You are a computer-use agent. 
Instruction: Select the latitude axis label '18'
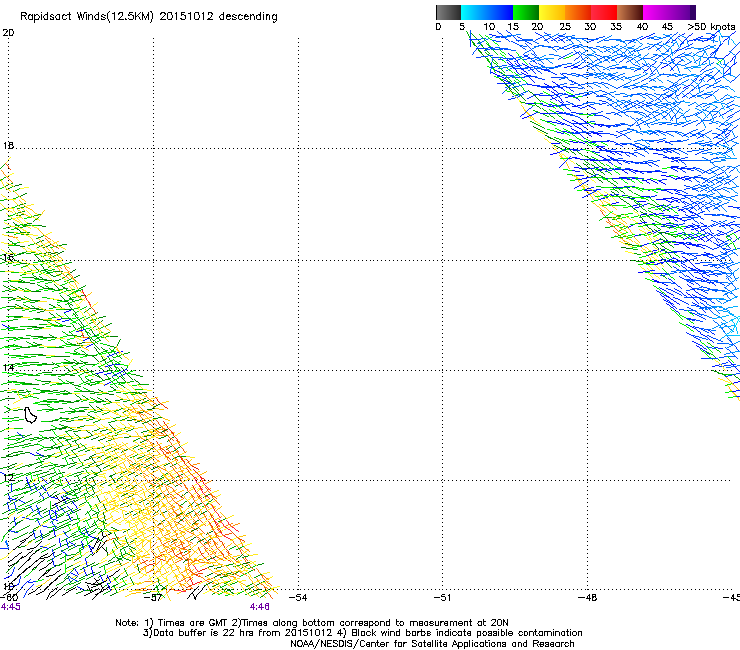pos(8,145)
